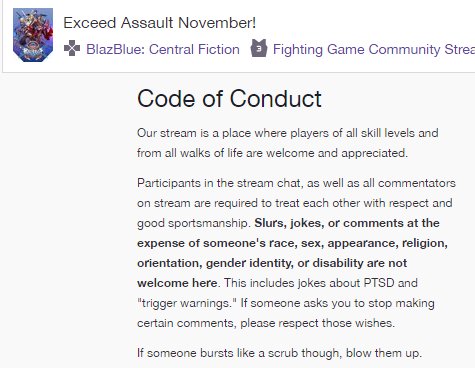
Task: Click the phrase please respect those wishes
Action: coord(317,323)
